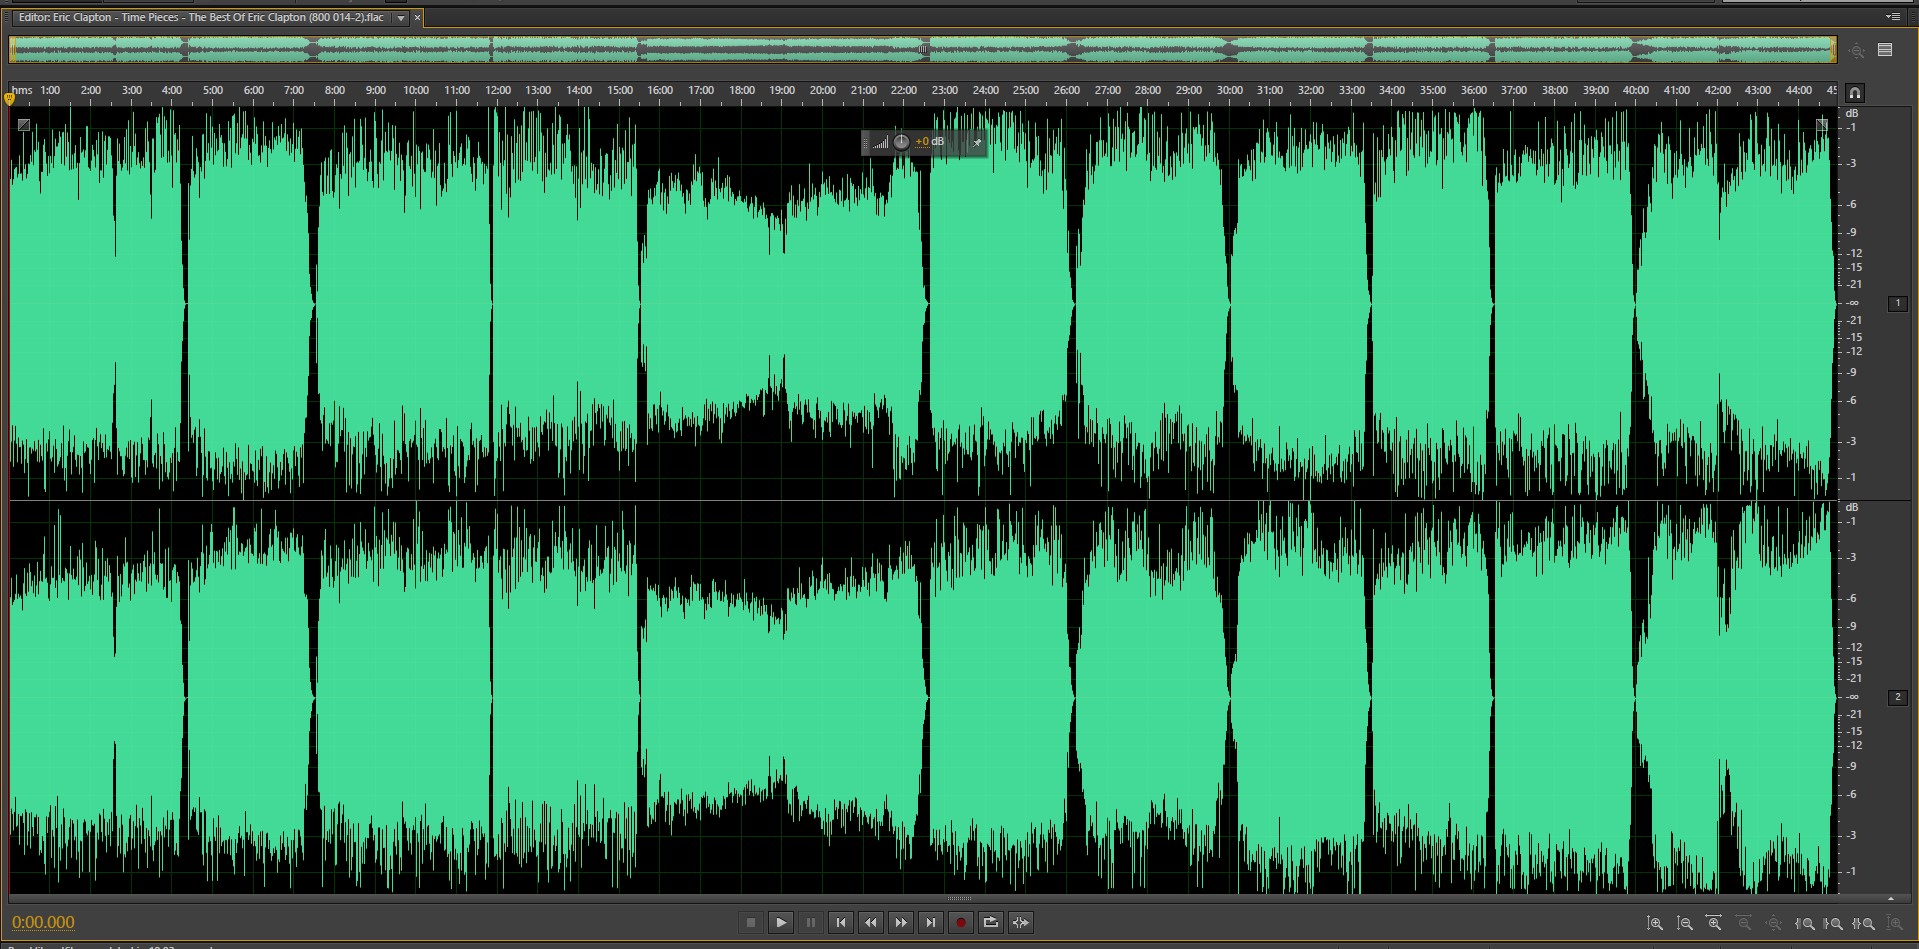
Task: Select the Editor Eric Clapton flac tab
Action: pyautogui.click(x=200, y=18)
